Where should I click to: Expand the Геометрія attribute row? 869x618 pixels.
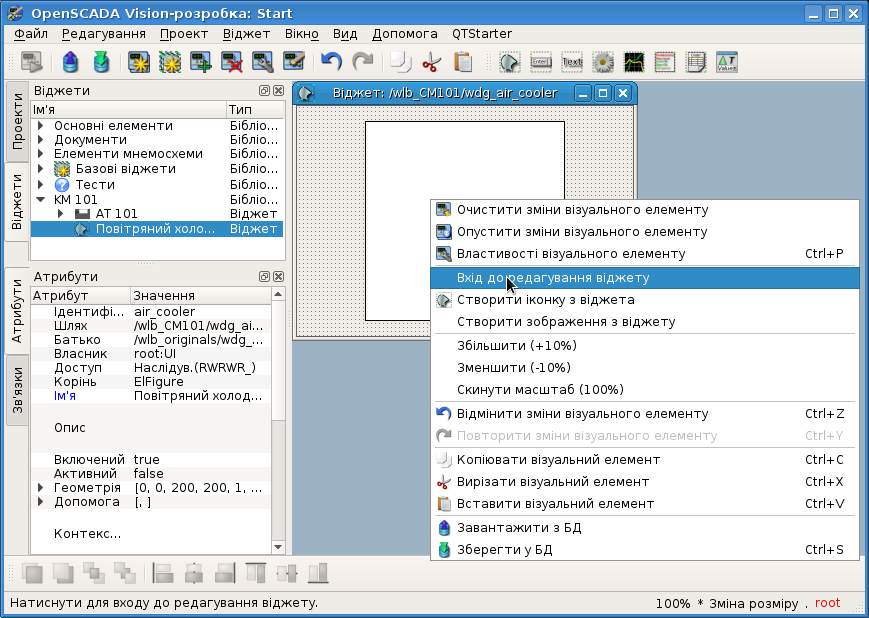pyautogui.click(x=40, y=488)
